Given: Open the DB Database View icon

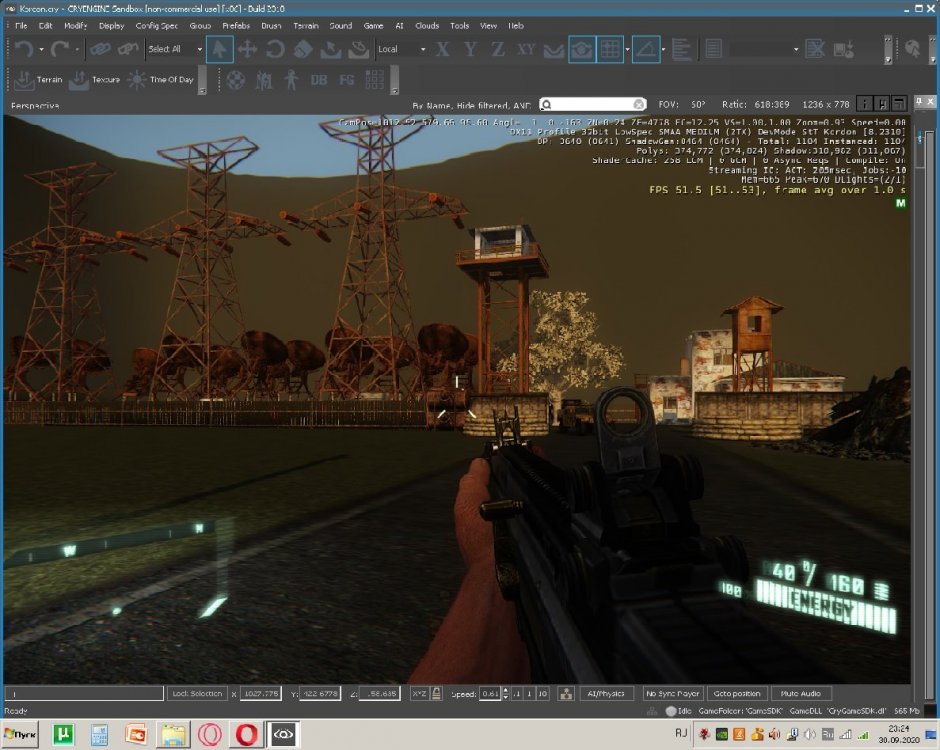Looking at the screenshot, I should coord(319,80).
